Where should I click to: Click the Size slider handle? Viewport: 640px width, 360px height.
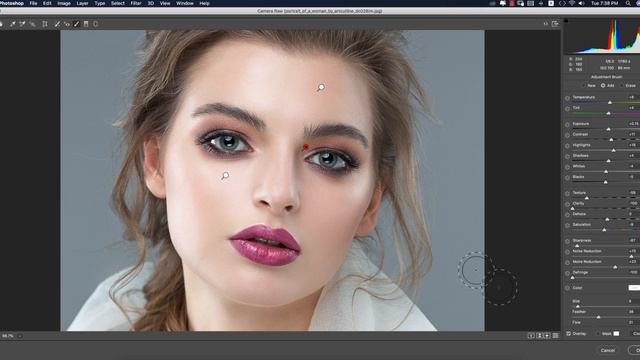578,306
